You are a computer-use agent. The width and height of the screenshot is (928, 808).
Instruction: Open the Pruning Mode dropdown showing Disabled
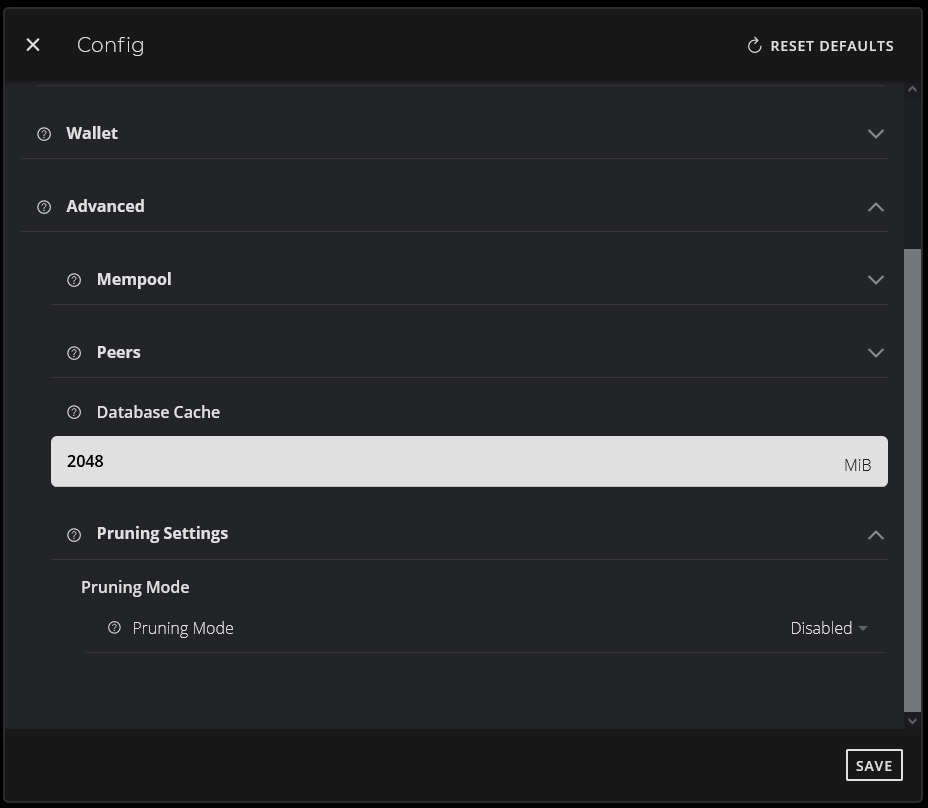click(828, 628)
